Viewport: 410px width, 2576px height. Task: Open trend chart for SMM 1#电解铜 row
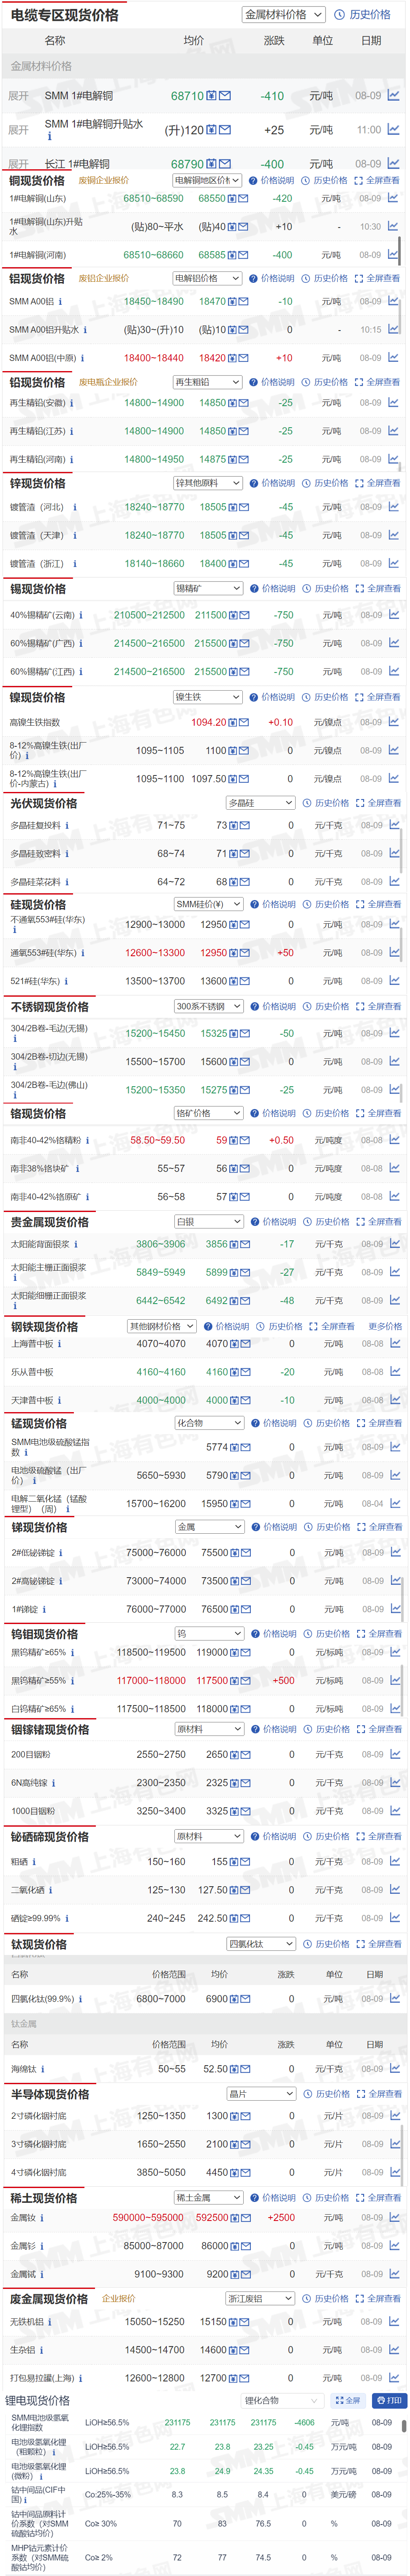(393, 96)
